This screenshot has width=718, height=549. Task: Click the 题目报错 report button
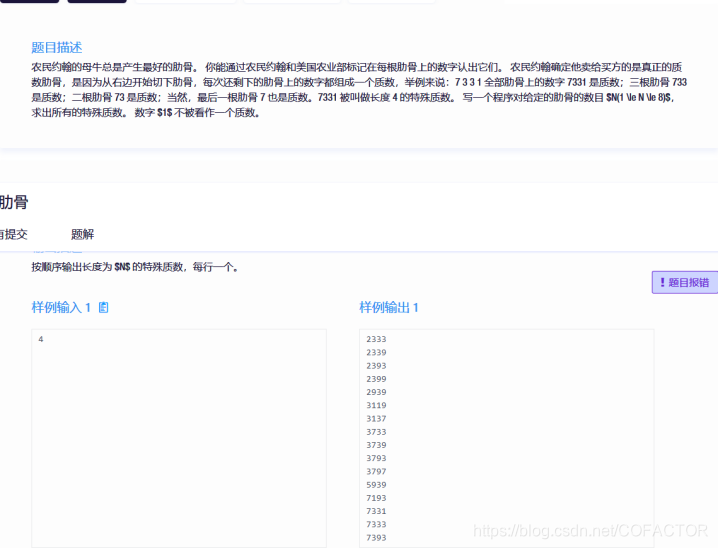(x=685, y=282)
